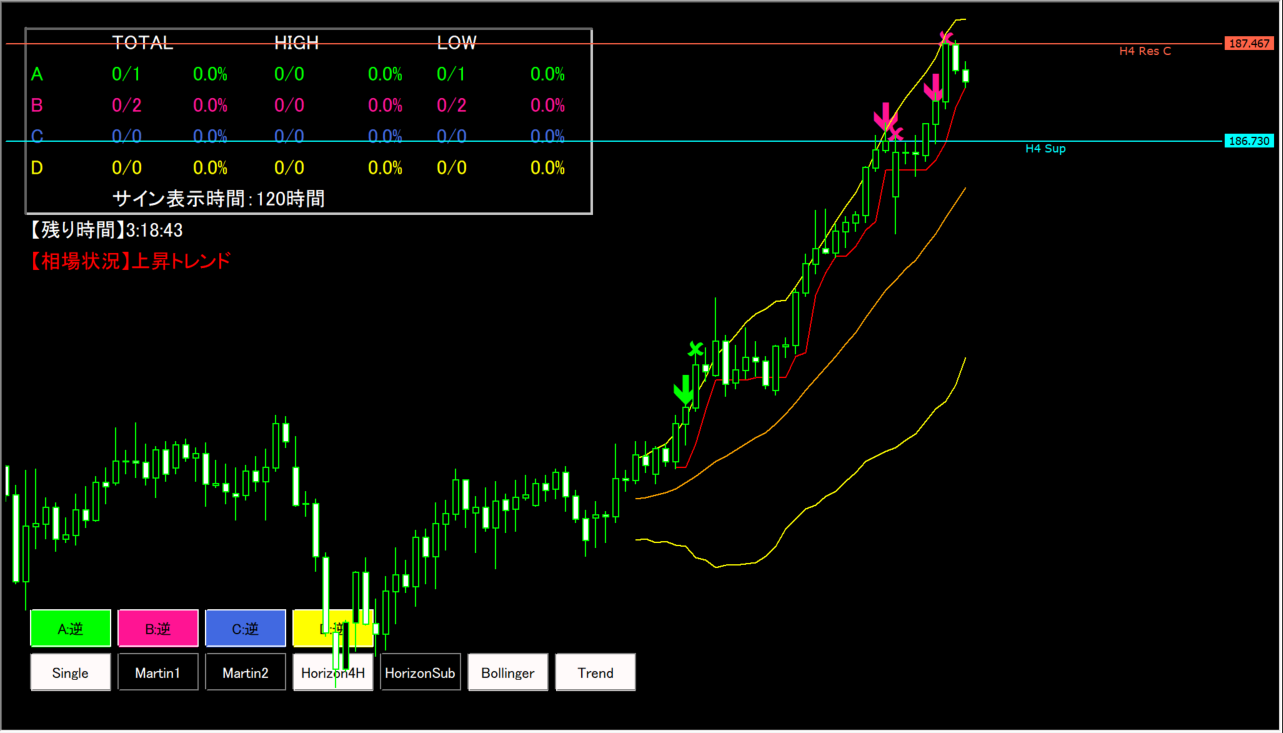Click the Trend button
The width and height of the screenshot is (1283, 733).
pyautogui.click(x=595, y=673)
